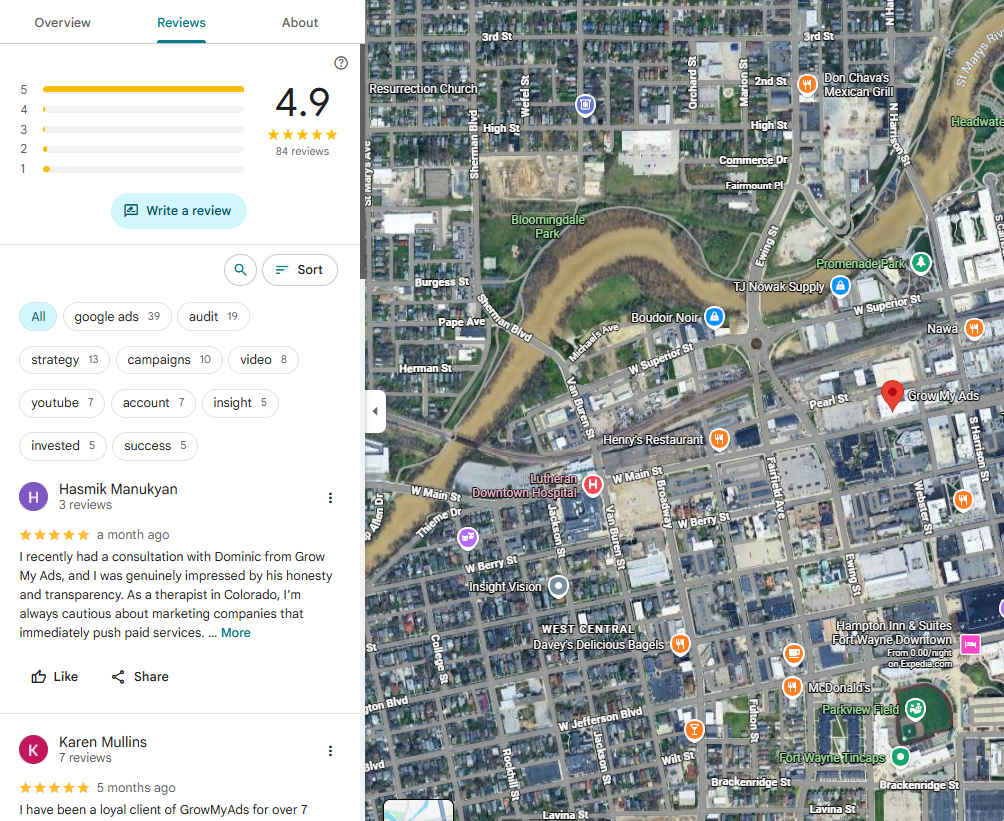Click the purple theater mask pin
Image resolution: width=1004 pixels, height=821 pixels.
pyautogui.click(x=468, y=537)
